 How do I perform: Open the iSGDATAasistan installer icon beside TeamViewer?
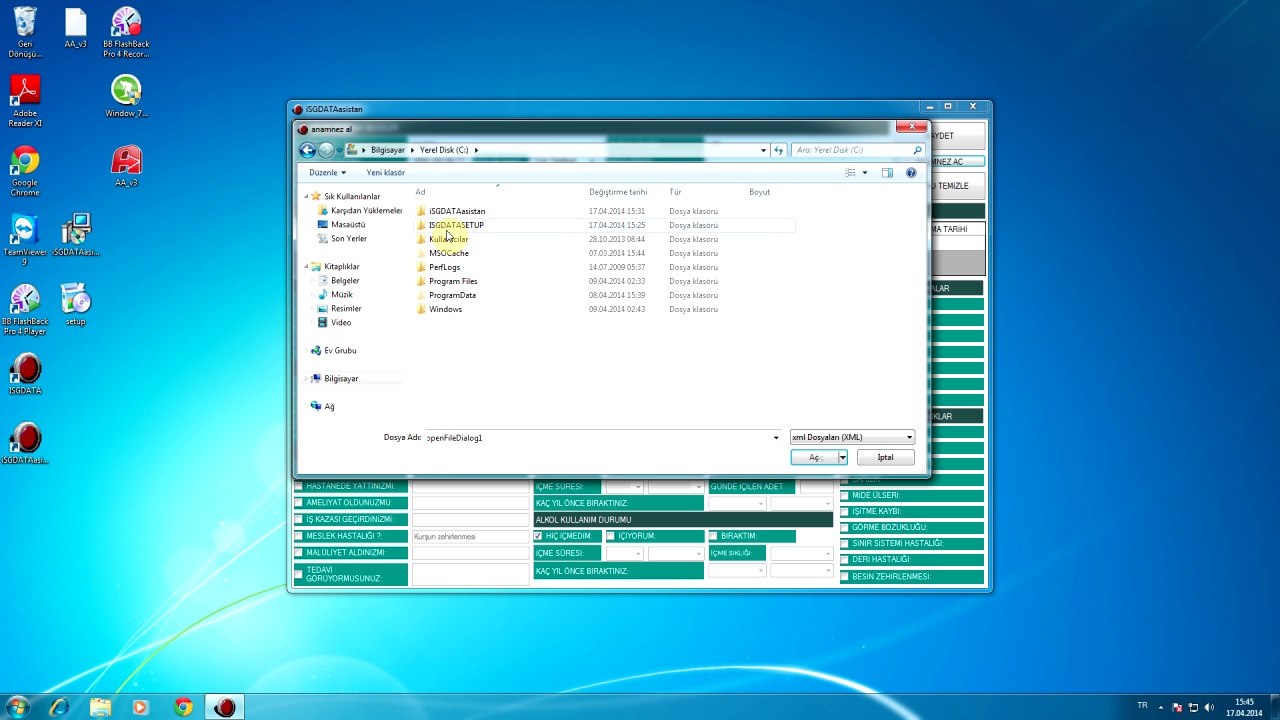click(75, 236)
